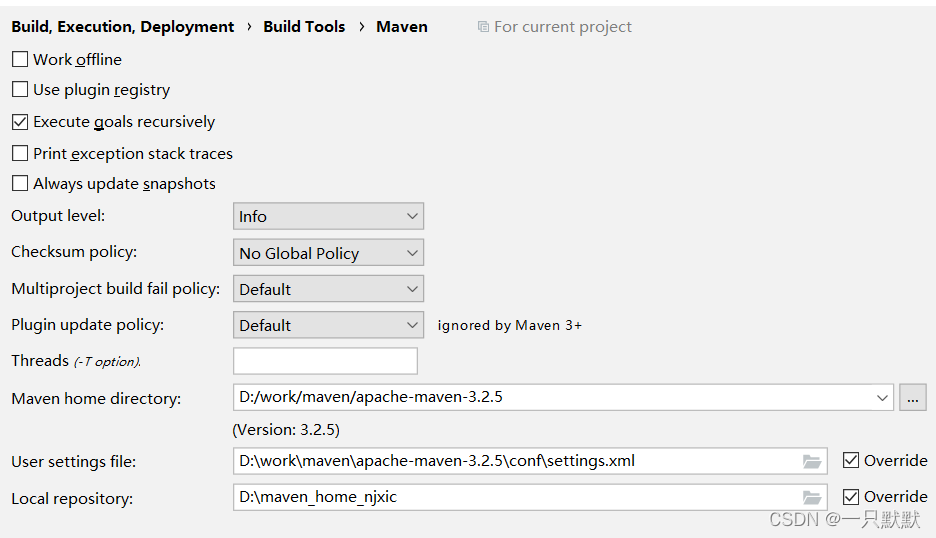936x538 pixels.
Task: Expand the Plugin update policy dropdown
Action: 328,325
